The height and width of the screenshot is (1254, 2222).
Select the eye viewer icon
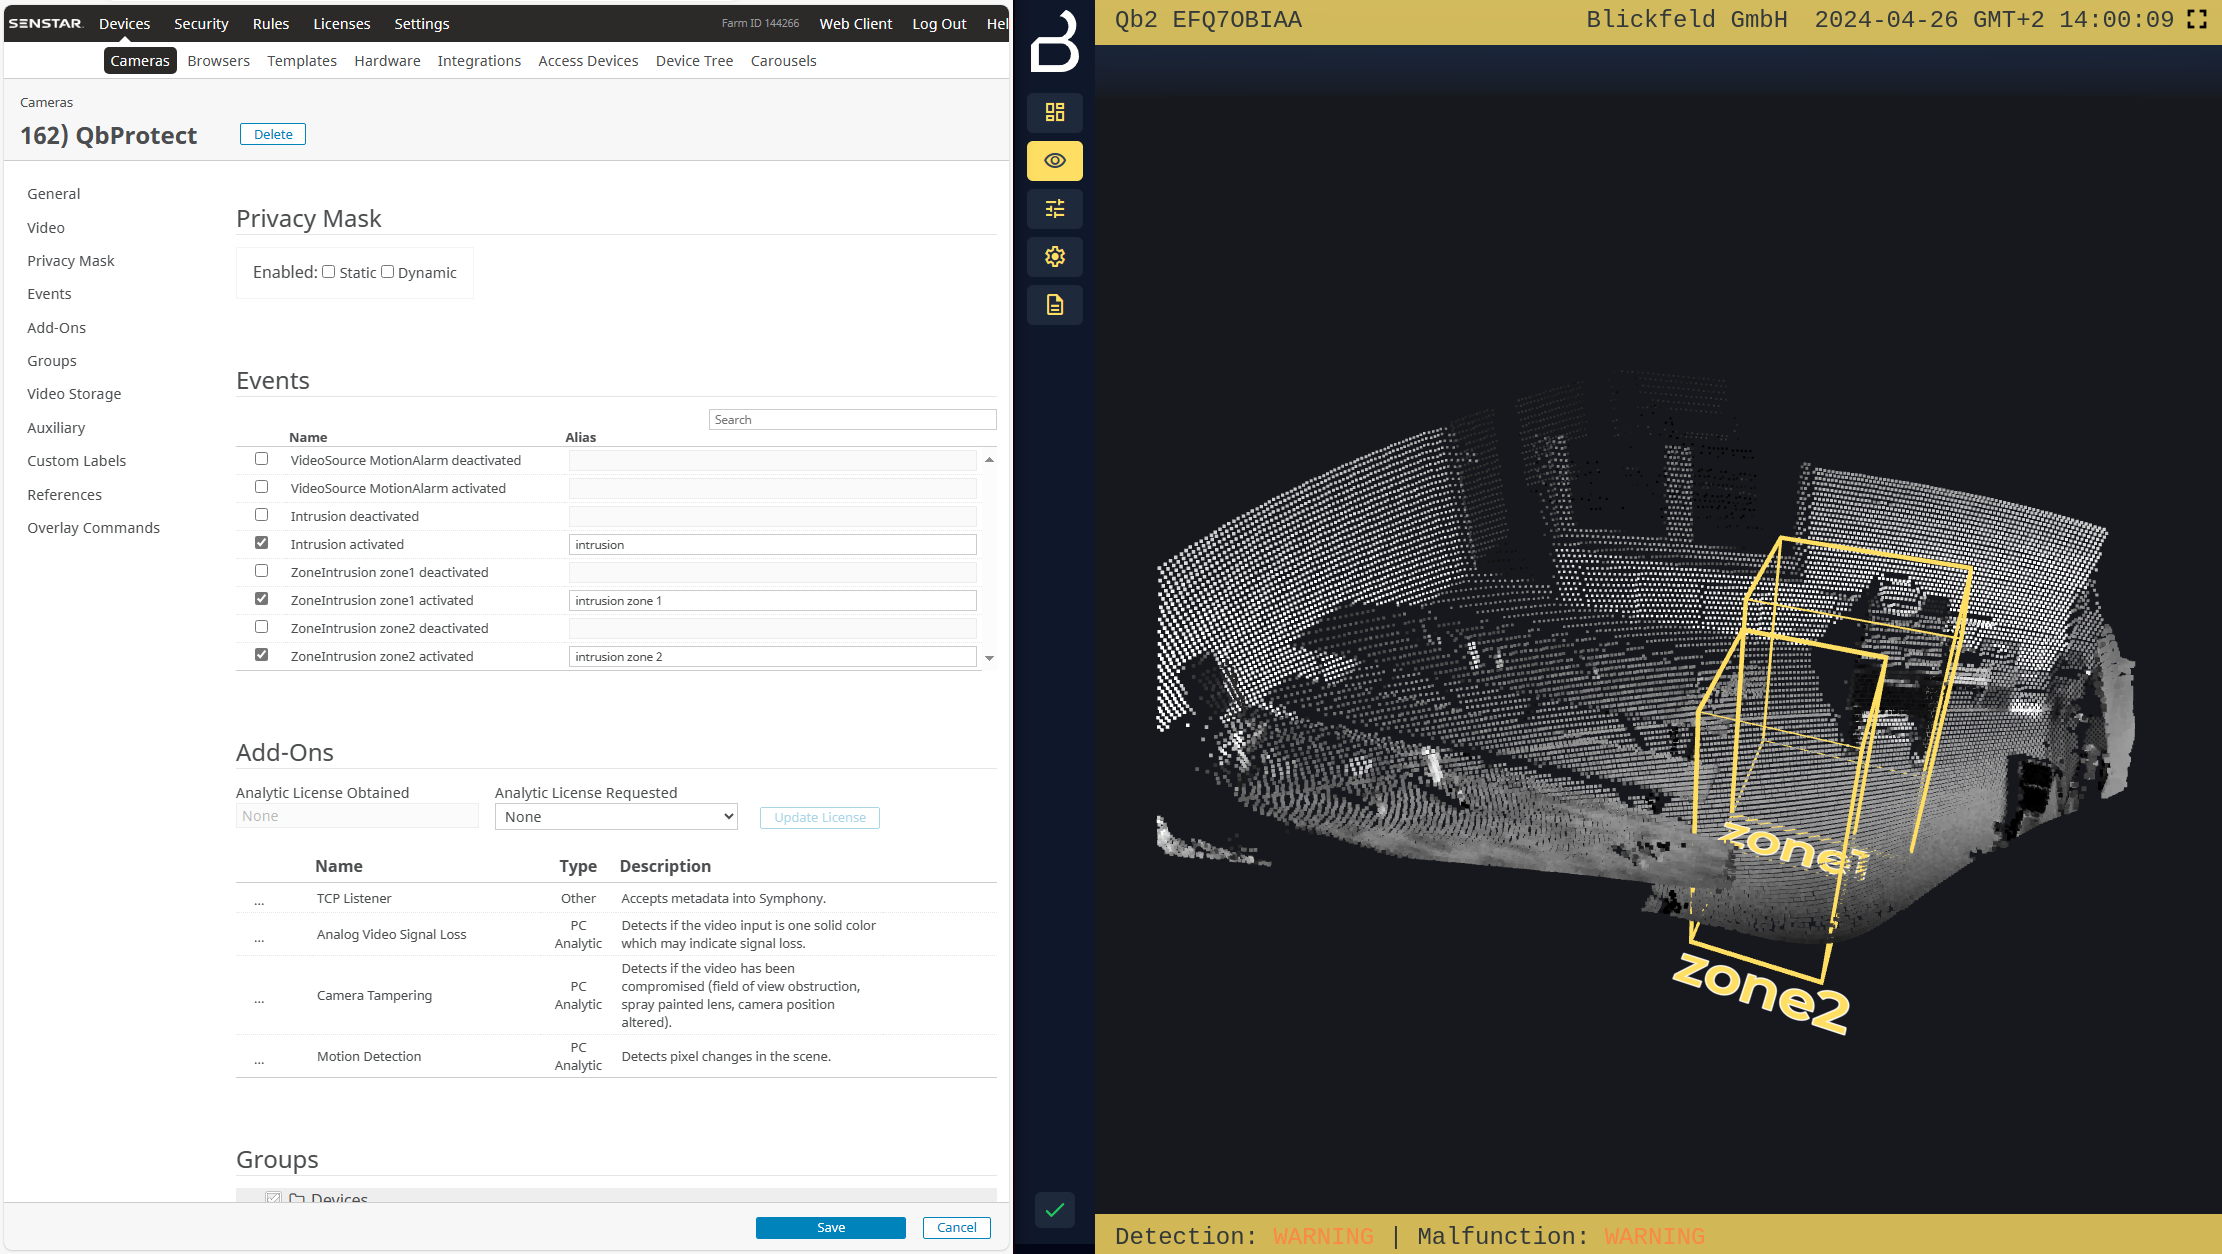tap(1055, 161)
